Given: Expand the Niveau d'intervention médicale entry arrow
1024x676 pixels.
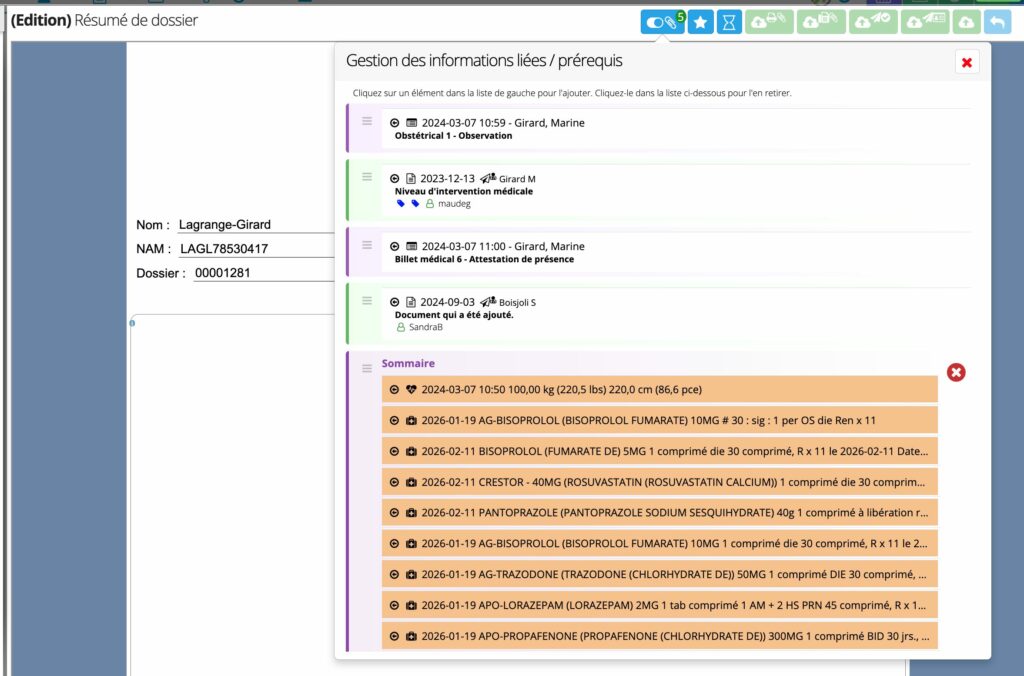Looking at the screenshot, I should [395, 179].
